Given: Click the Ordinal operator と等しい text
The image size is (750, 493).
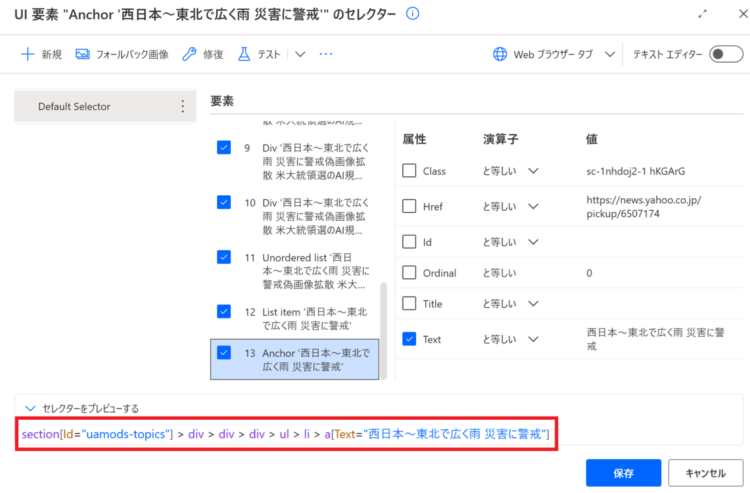Looking at the screenshot, I should 499,273.
